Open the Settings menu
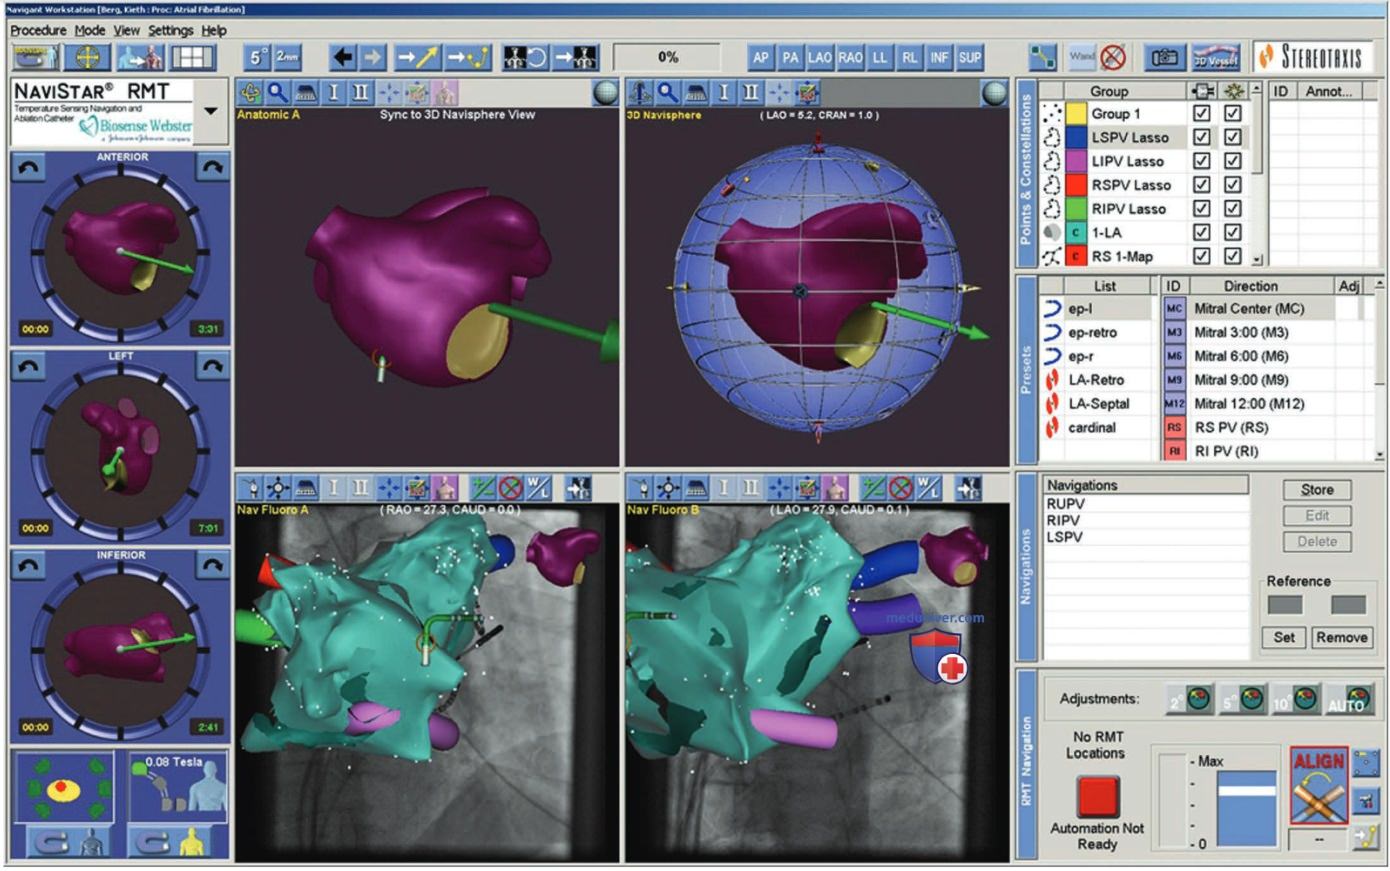The height and width of the screenshot is (871, 1390). [170, 31]
